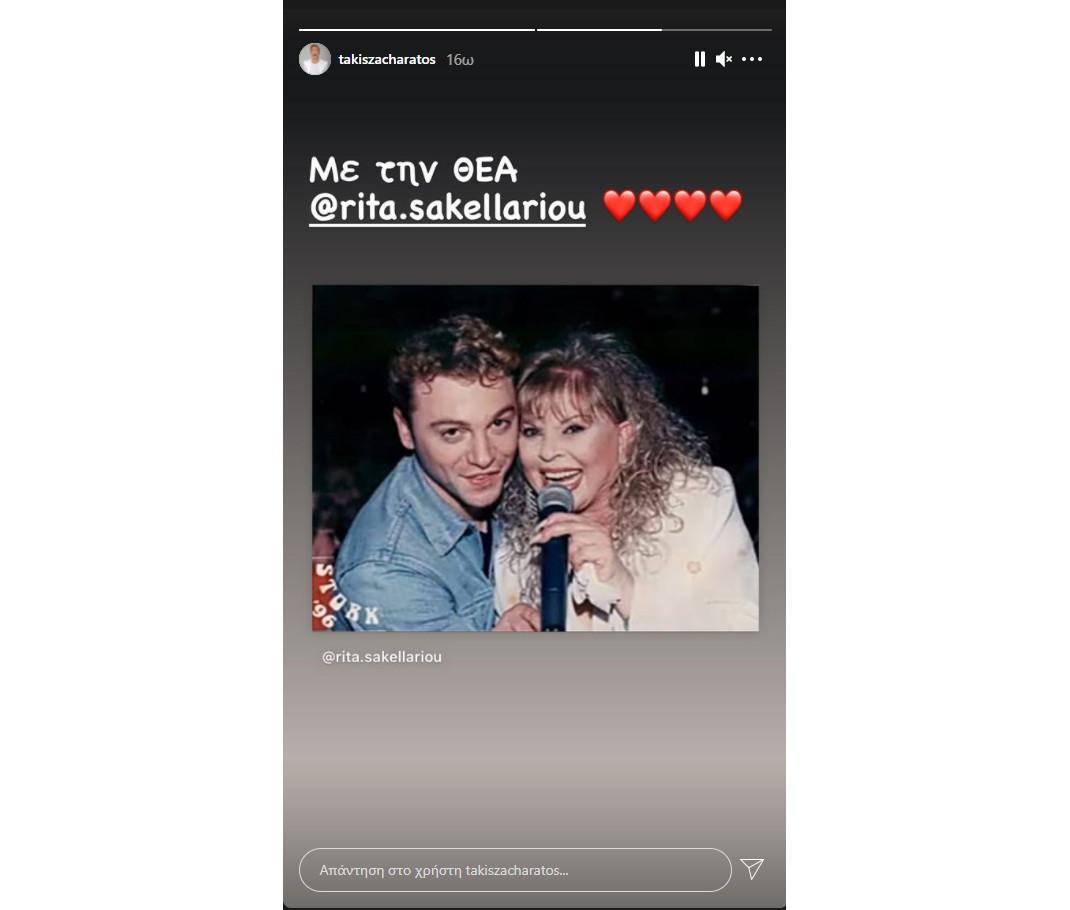The width and height of the screenshot is (1070, 910).
Task: Open the takiszacharatos username link
Action: tap(387, 59)
